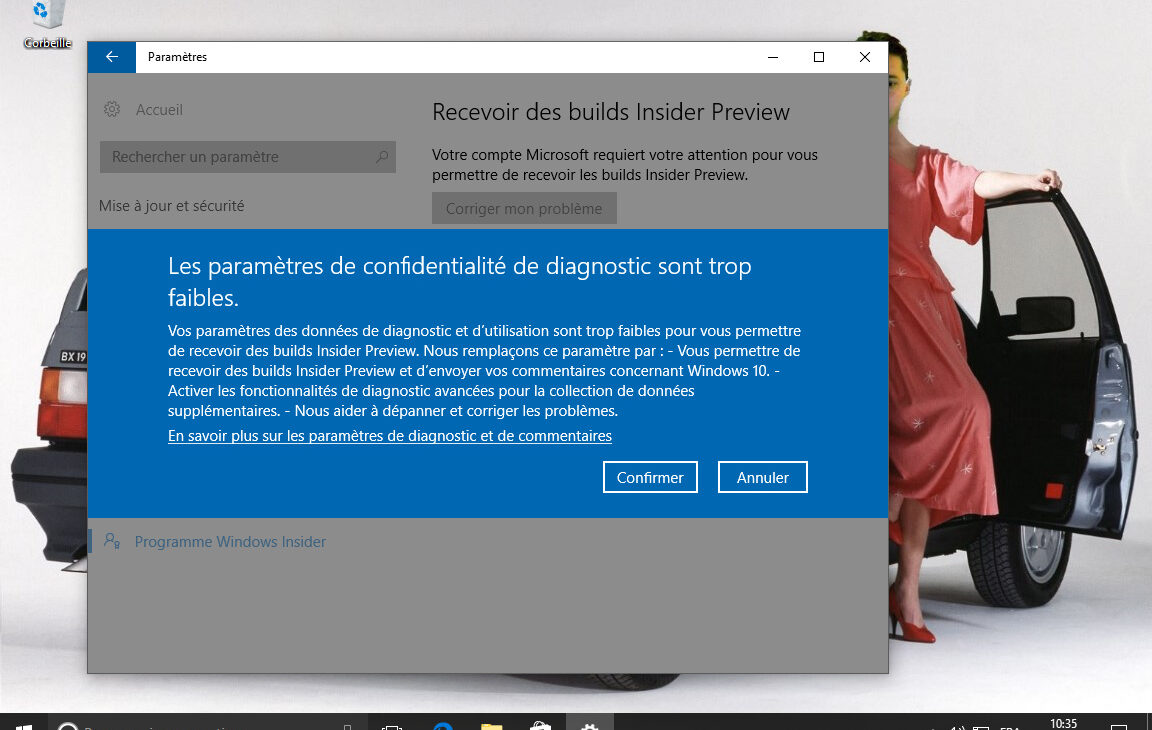The image size is (1152, 730).
Task: Open the Settings gear on the taskbar
Action: pyautogui.click(x=590, y=722)
